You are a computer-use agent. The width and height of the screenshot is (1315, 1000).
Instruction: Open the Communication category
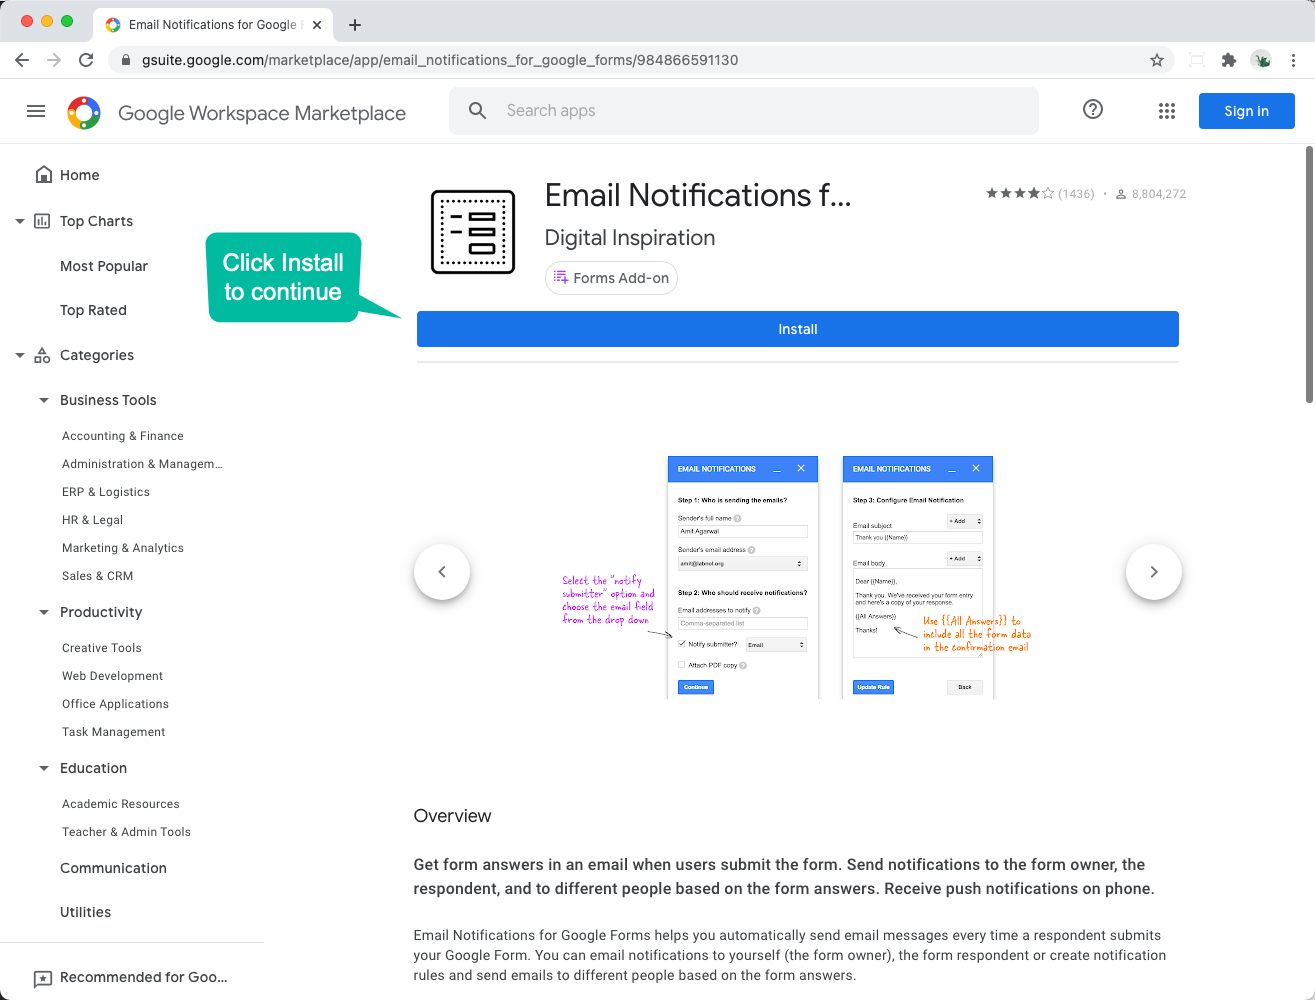pos(113,868)
